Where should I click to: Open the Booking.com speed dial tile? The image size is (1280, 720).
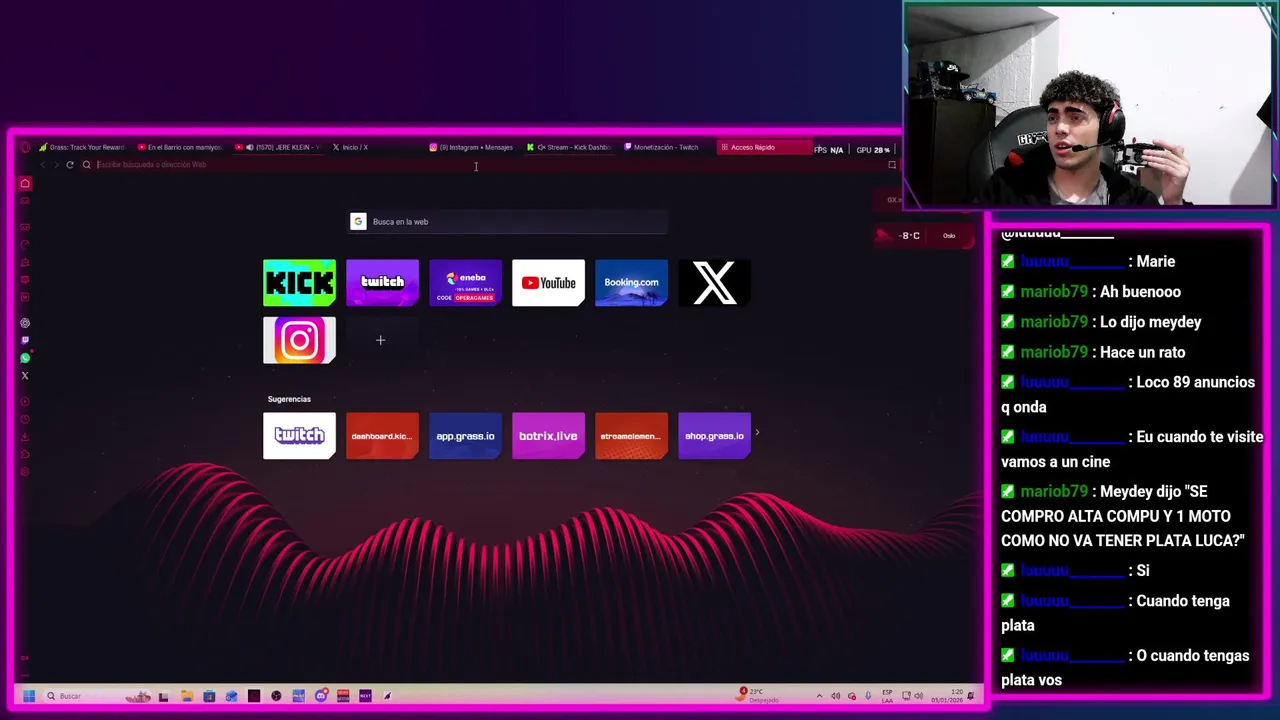(x=631, y=283)
